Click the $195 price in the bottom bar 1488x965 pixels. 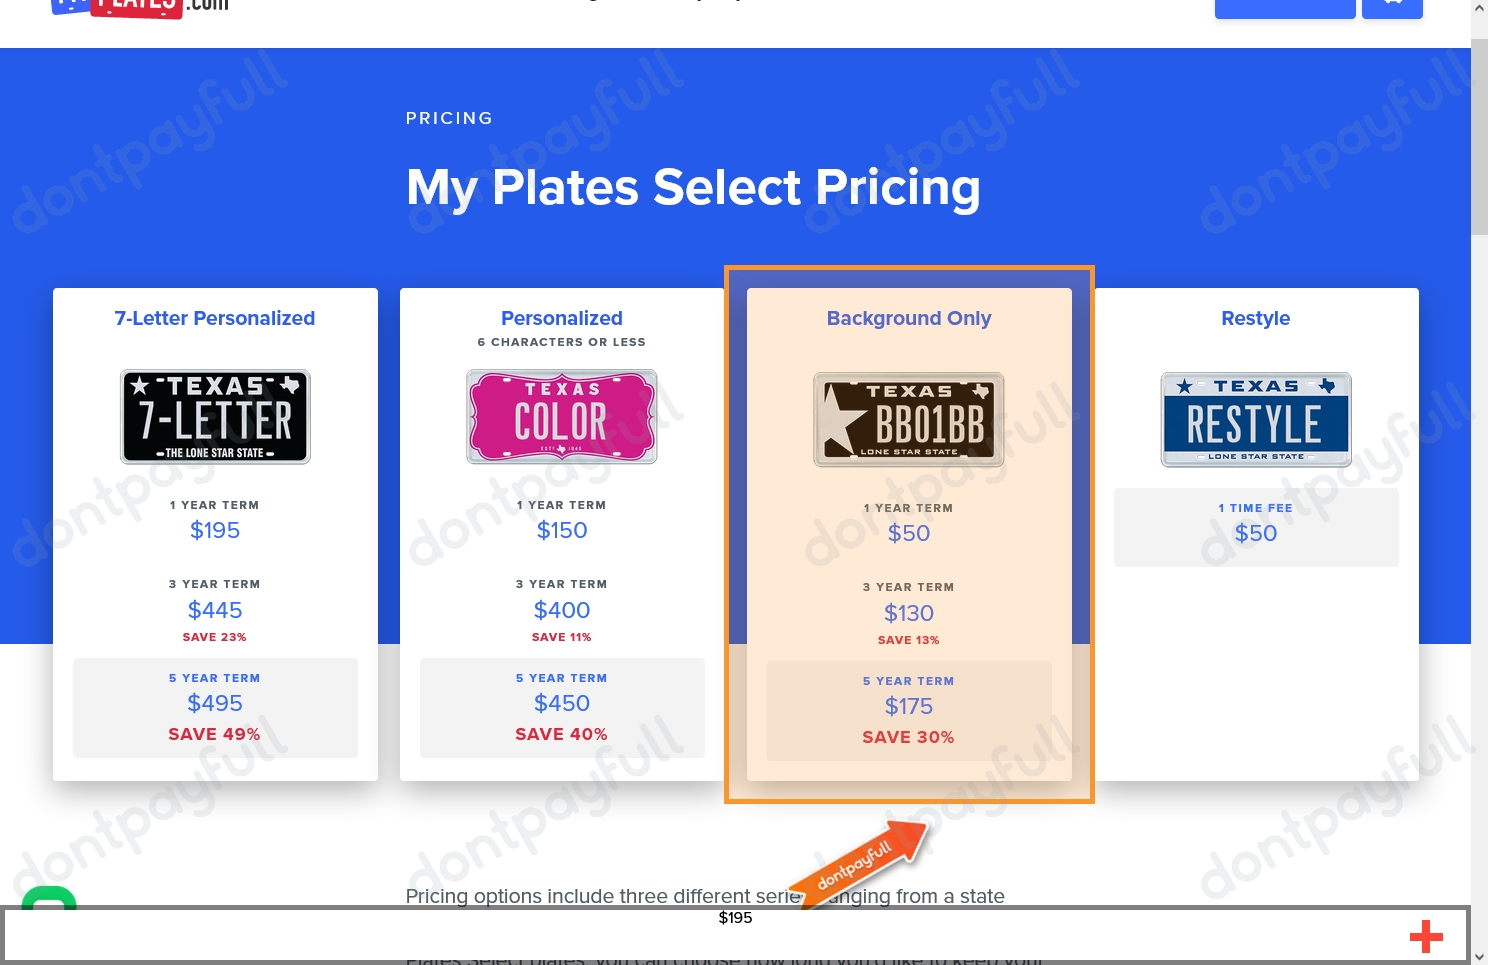(735, 917)
